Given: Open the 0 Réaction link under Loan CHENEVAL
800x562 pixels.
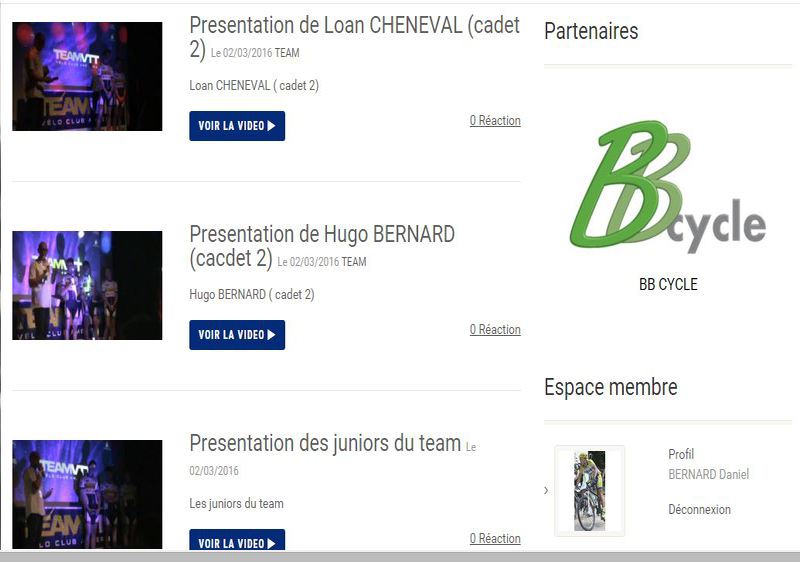Looking at the screenshot, I should click(x=495, y=120).
